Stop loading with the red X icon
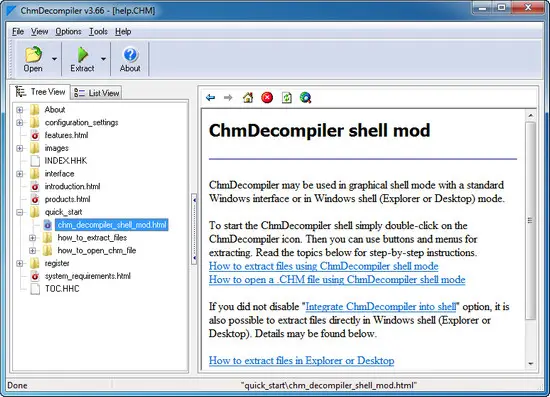Image resolution: width=550 pixels, height=397 pixels. (267, 97)
